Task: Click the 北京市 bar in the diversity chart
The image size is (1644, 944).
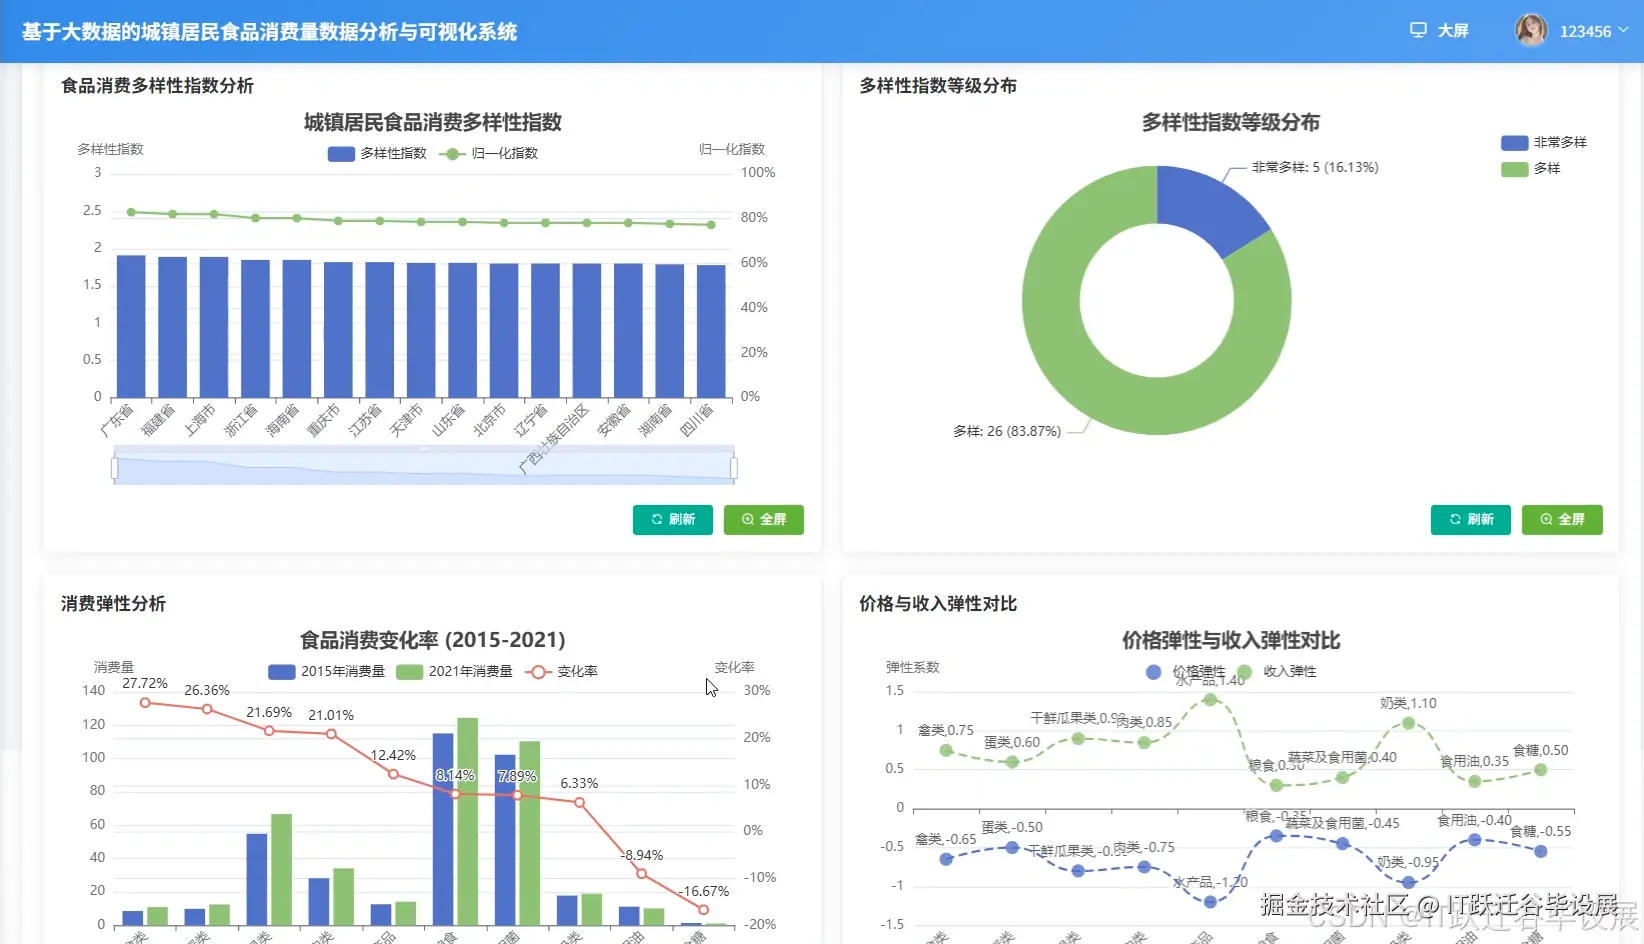Action: 504,330
